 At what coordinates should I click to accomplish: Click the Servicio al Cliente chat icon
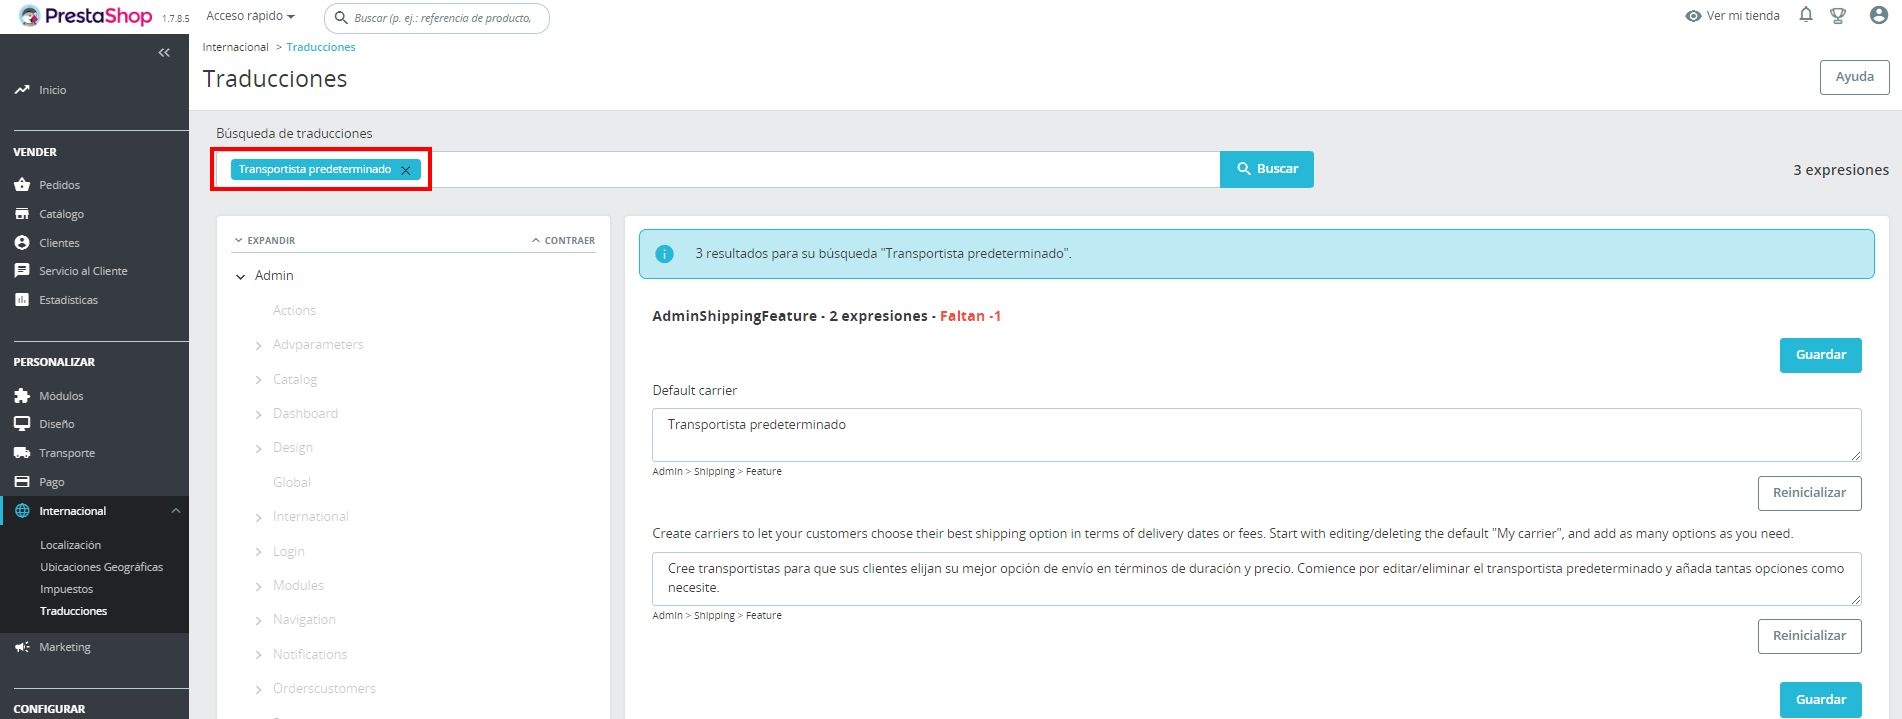click(22, 271)
